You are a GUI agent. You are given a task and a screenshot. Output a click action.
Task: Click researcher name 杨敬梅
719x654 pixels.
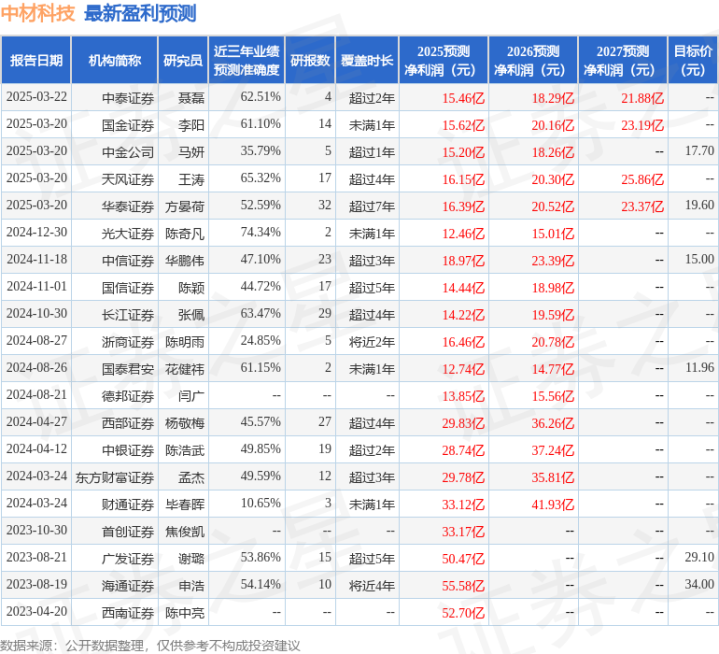coord(185,423)
